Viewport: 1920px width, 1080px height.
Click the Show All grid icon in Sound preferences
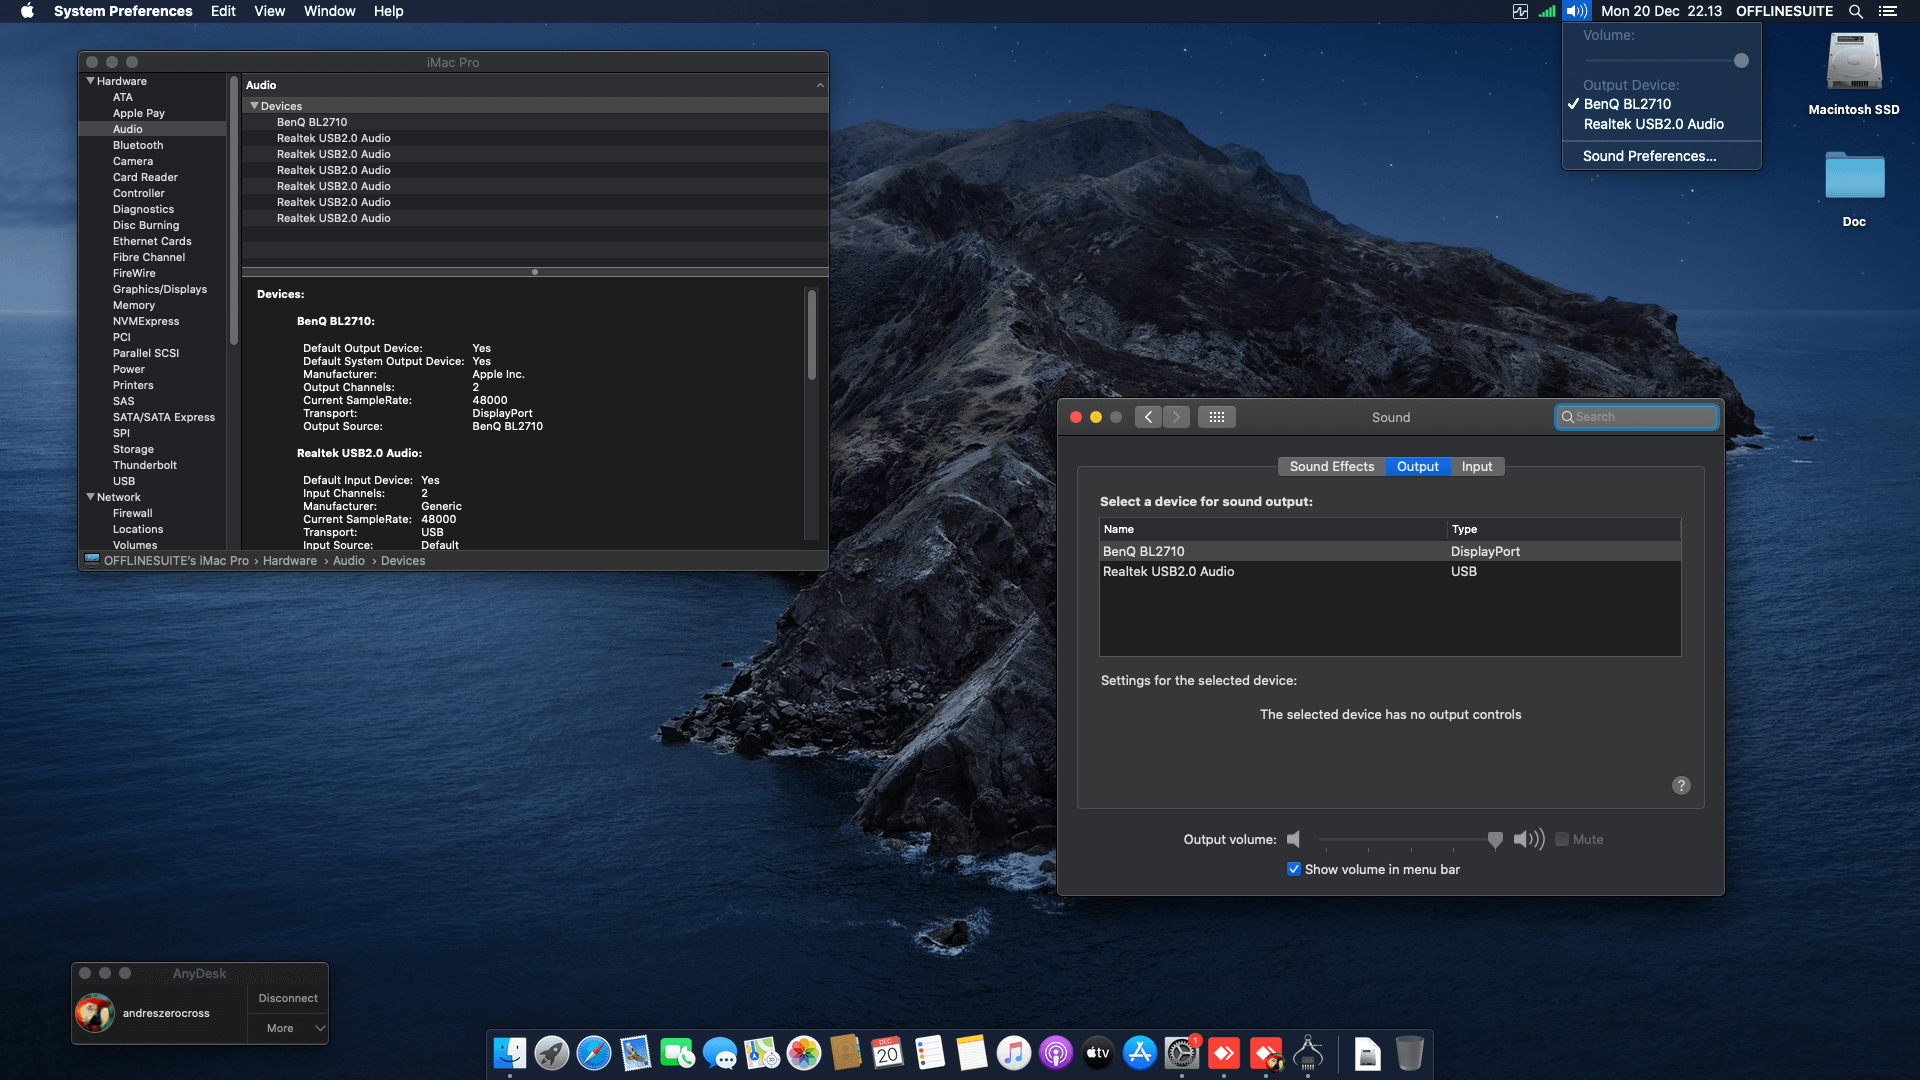click(1217, 417)
